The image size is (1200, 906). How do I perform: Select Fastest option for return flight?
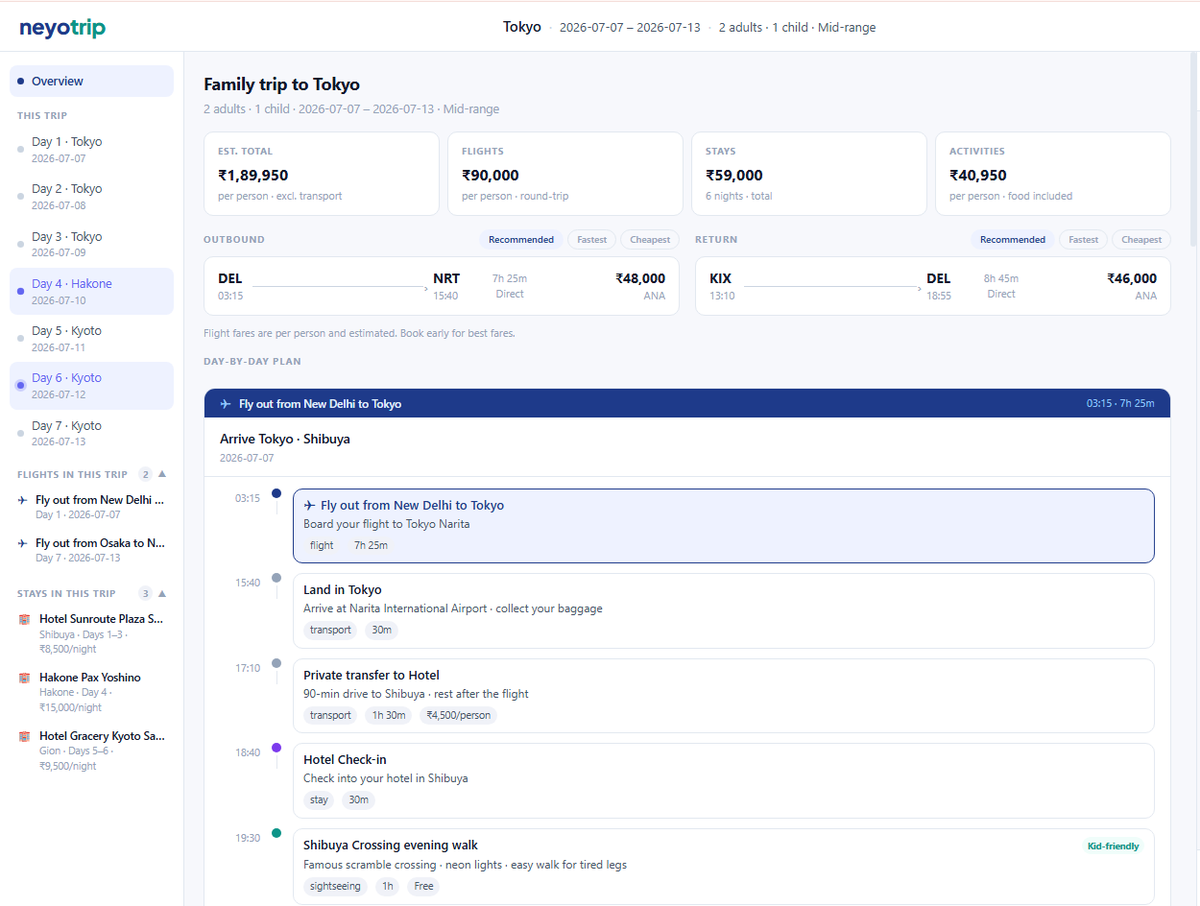(1084, 240)
